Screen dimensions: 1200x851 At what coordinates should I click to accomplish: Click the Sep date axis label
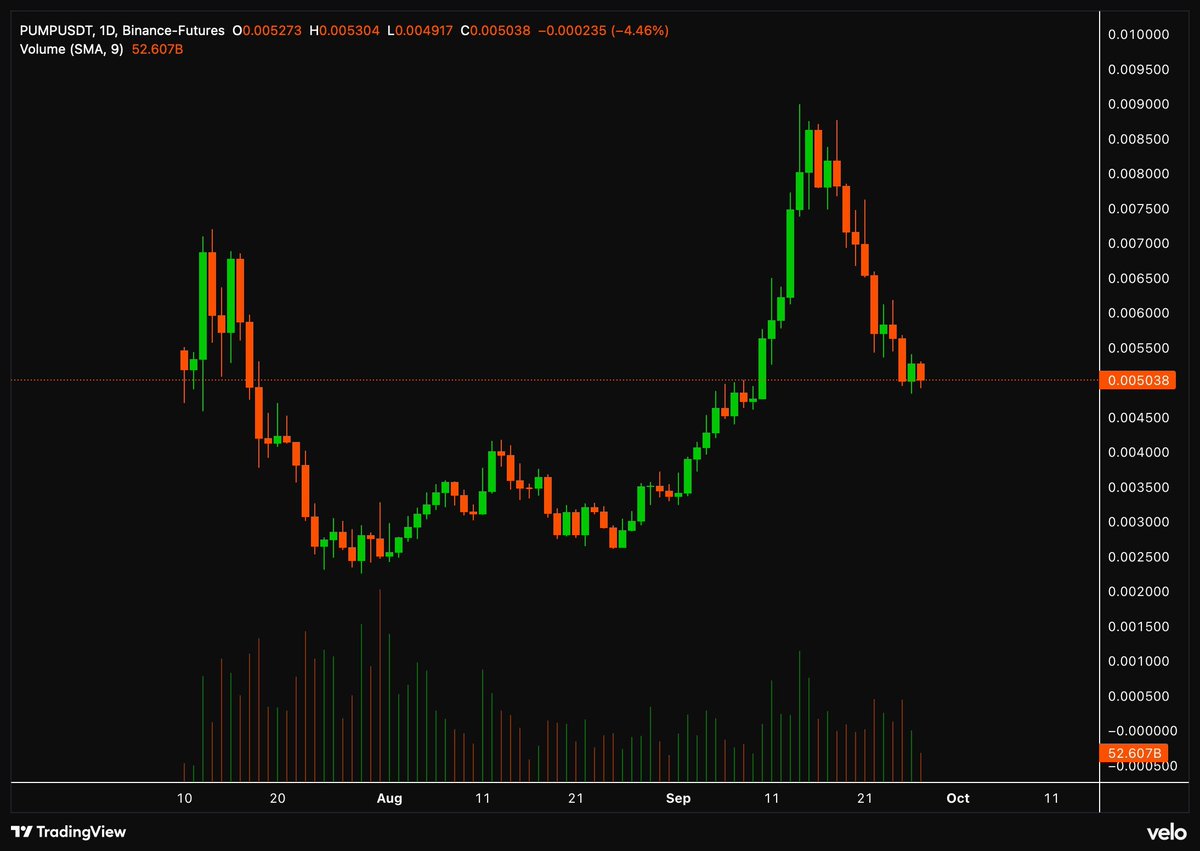pyautogui.click(x=678, y=798)
